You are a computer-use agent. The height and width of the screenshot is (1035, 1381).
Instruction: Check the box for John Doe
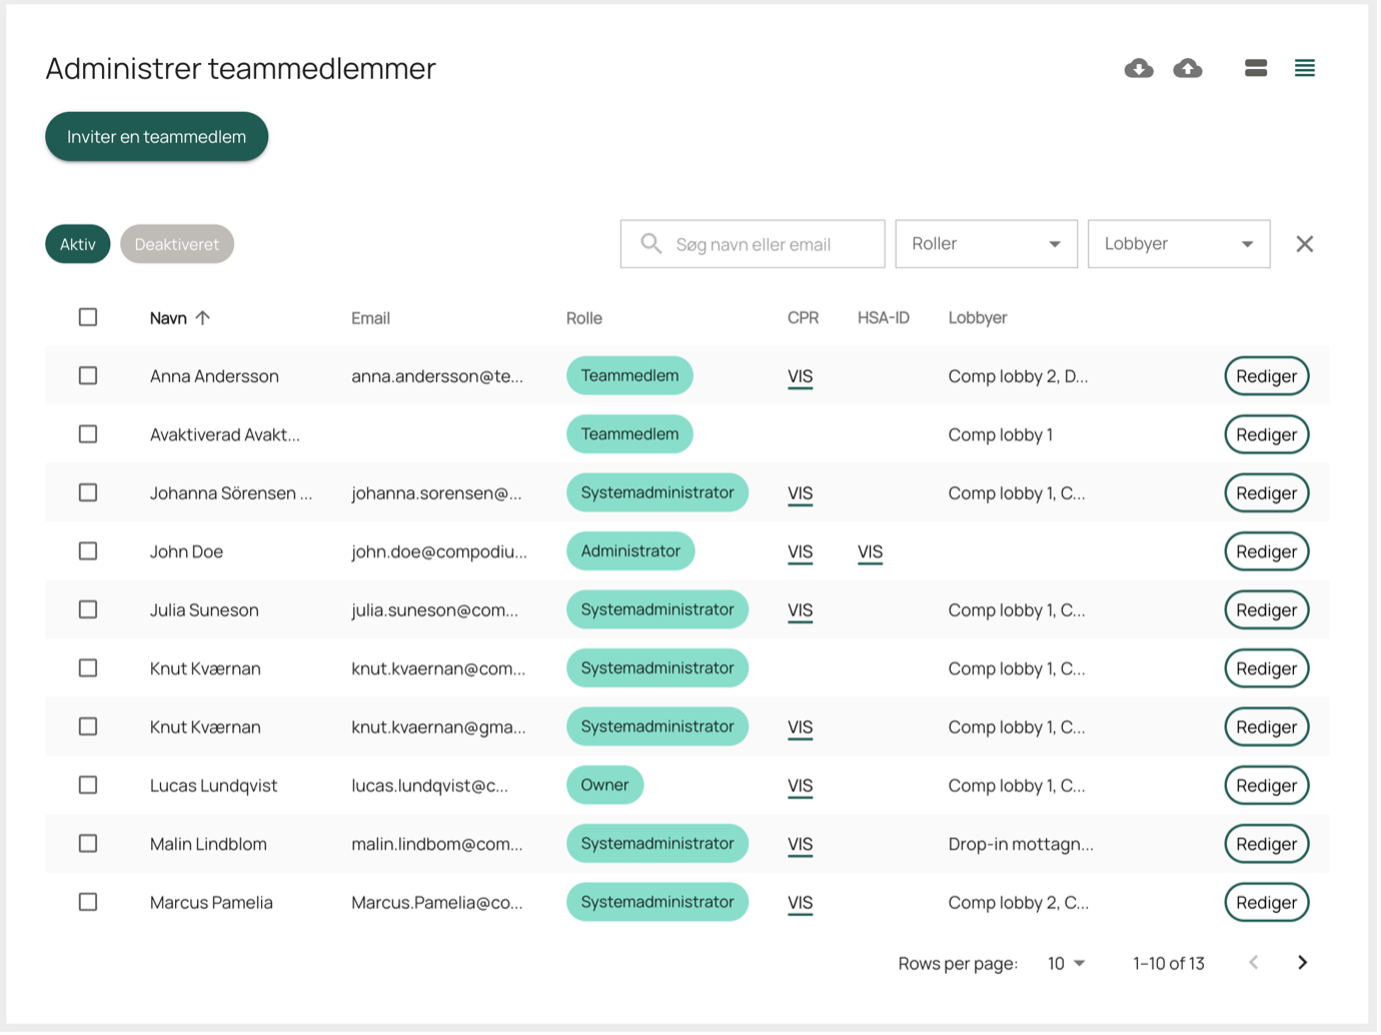(x=88, y=551)
